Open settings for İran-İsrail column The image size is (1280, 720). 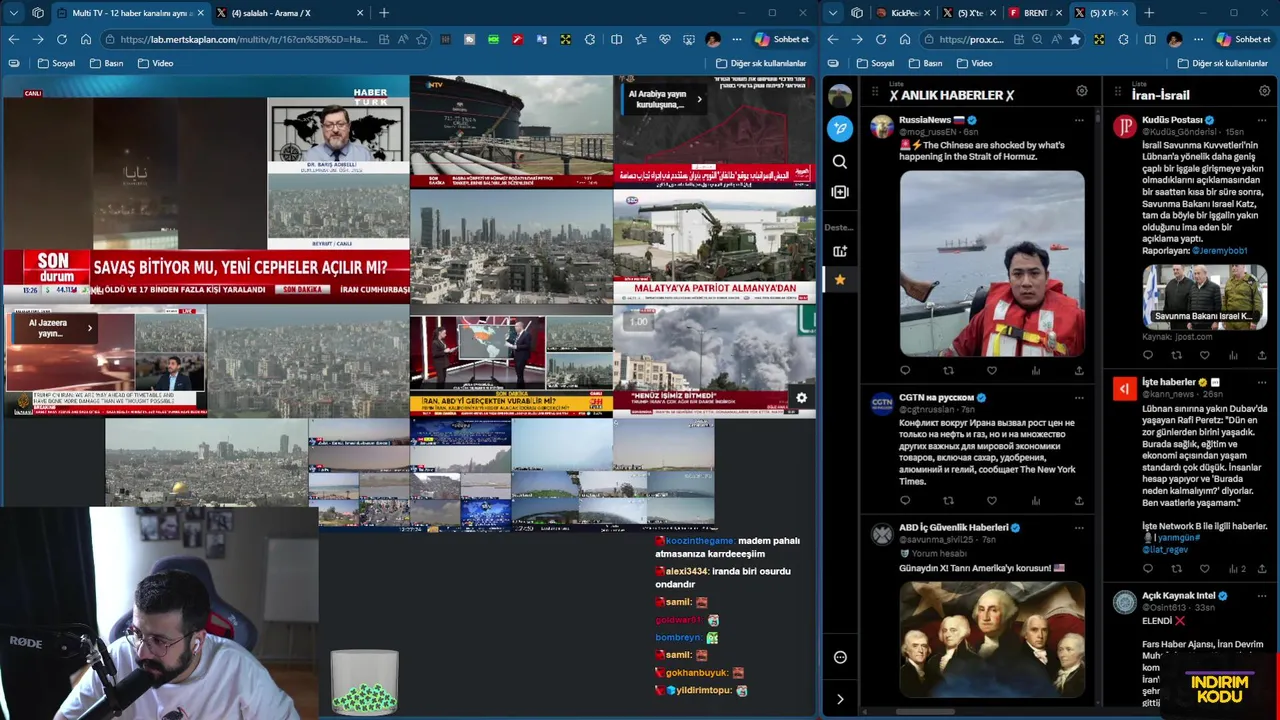(x=1264, y=91)
